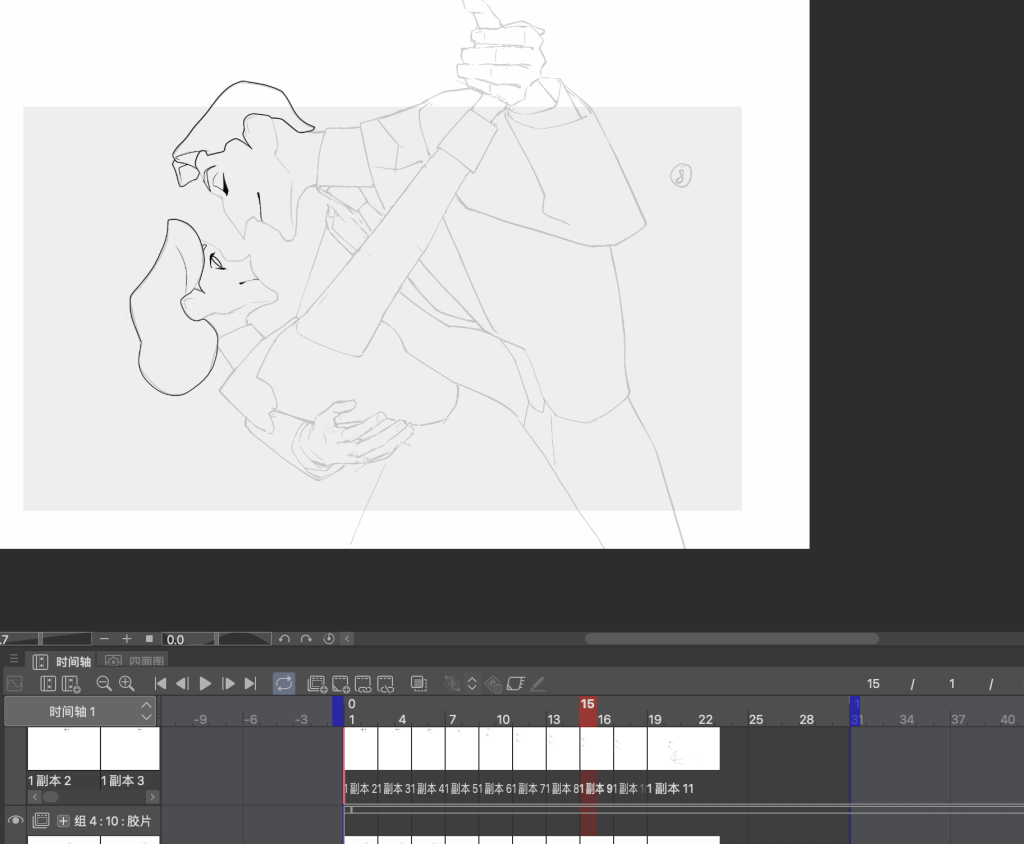
Task: Open the 时间轴 1 timeline selector
Action: [80, 711]
